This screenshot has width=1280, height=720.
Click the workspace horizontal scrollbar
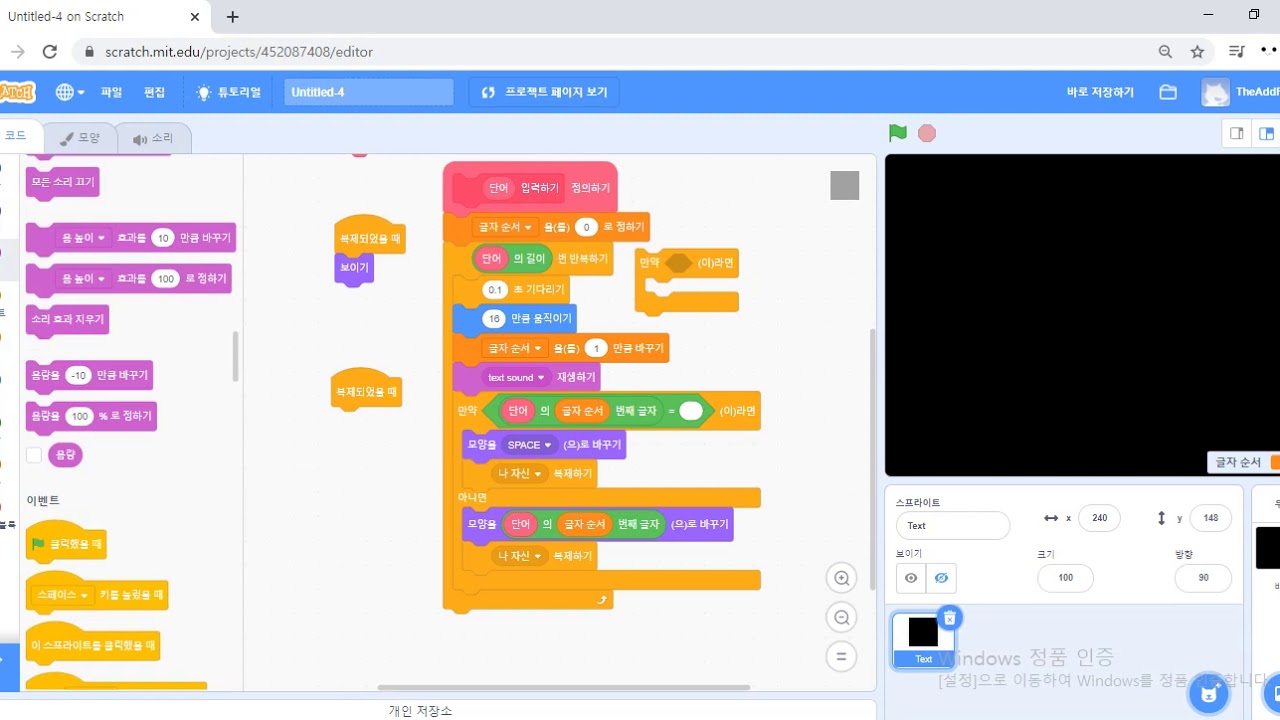564,687
